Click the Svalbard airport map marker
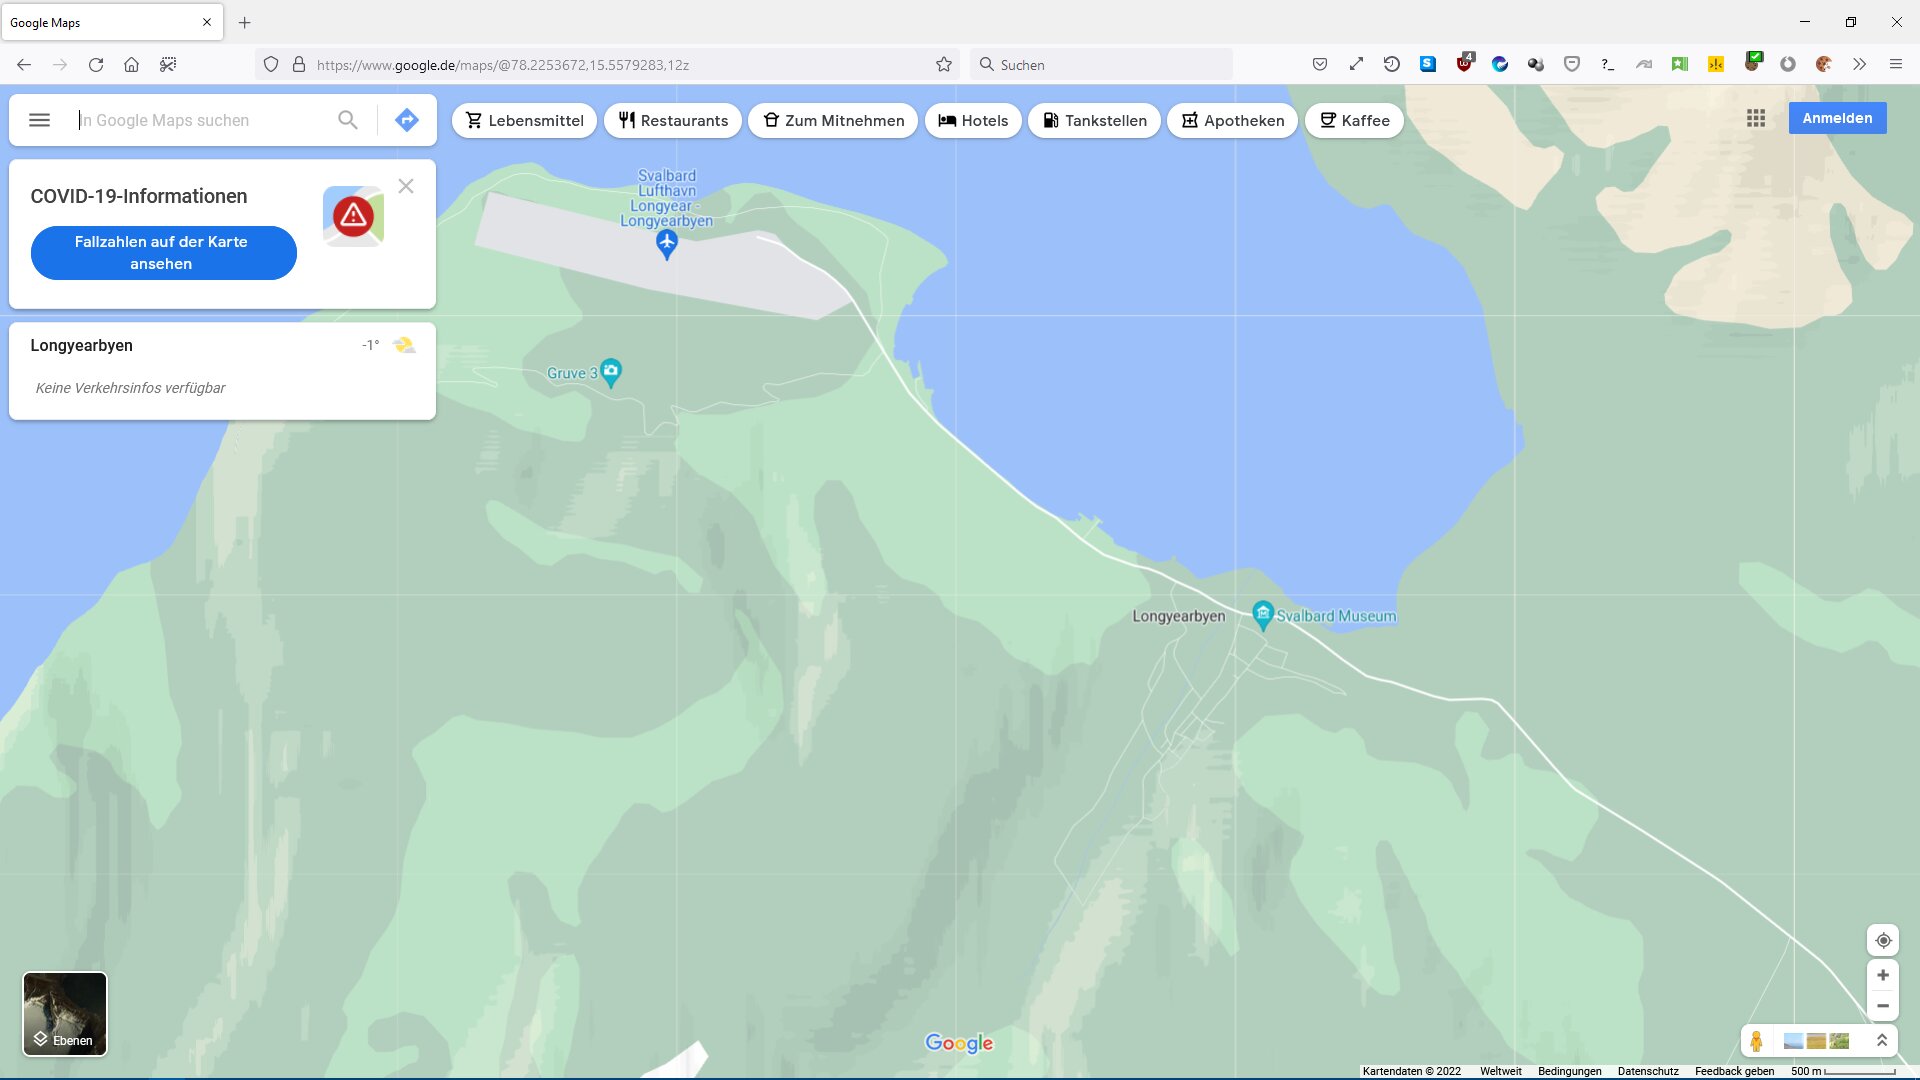1920x1080 pixels. 667,242
